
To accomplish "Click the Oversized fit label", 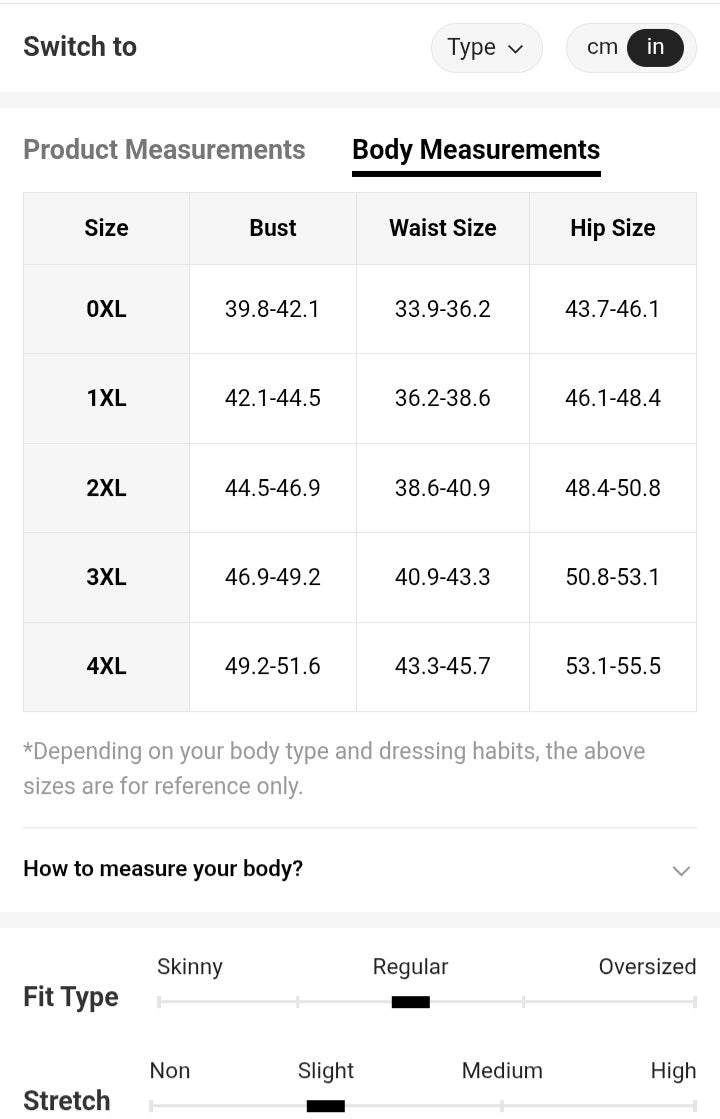I will (x=647, y=967).
